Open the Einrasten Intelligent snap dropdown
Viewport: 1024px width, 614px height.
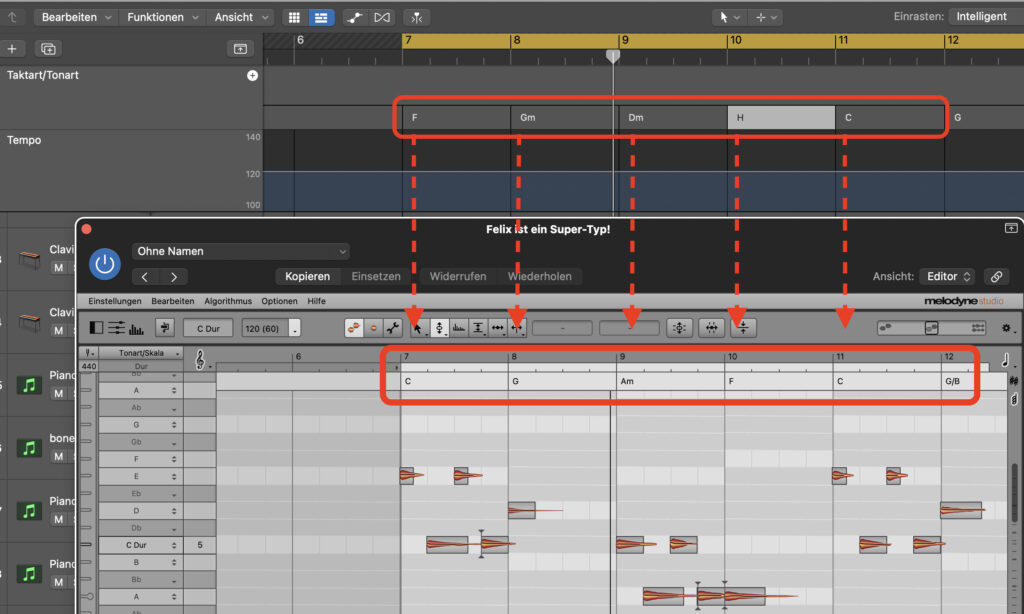985,17
